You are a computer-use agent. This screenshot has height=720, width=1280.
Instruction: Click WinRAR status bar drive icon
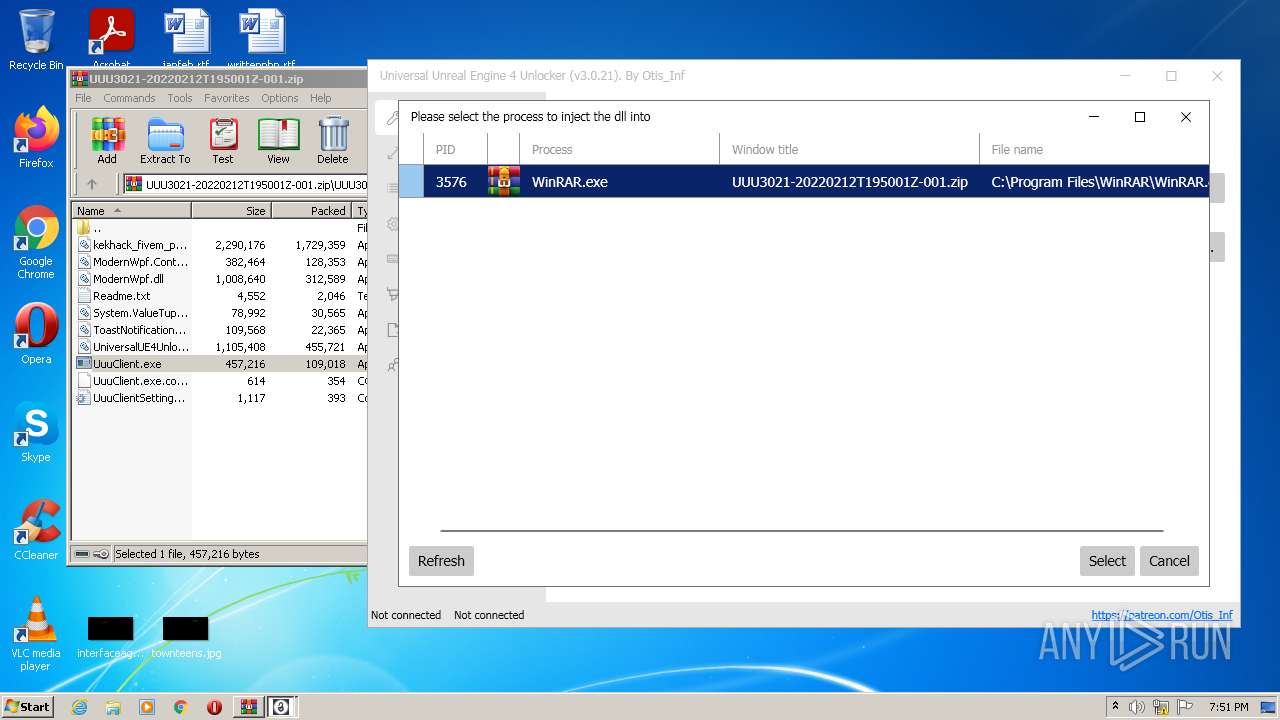(x=82, y=554)
